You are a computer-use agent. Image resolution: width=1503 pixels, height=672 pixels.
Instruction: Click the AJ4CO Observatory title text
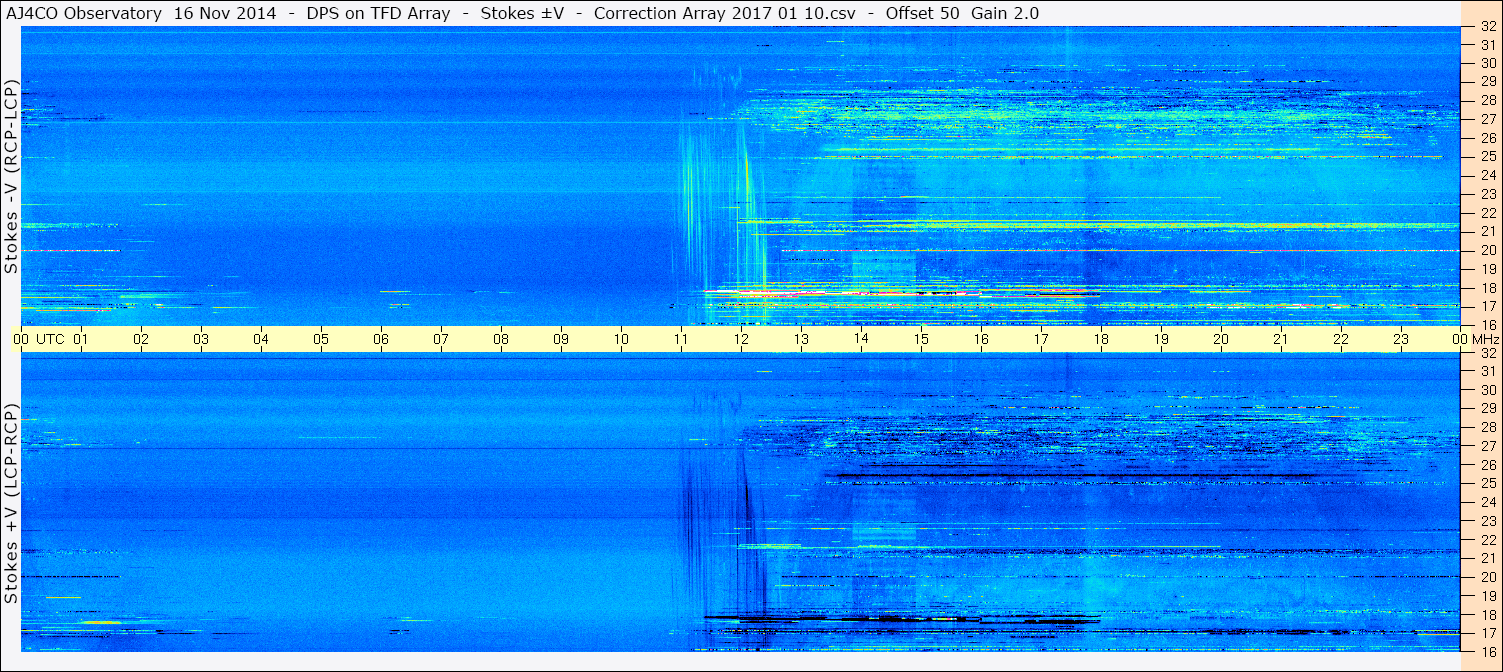click(x=83, y=13)
